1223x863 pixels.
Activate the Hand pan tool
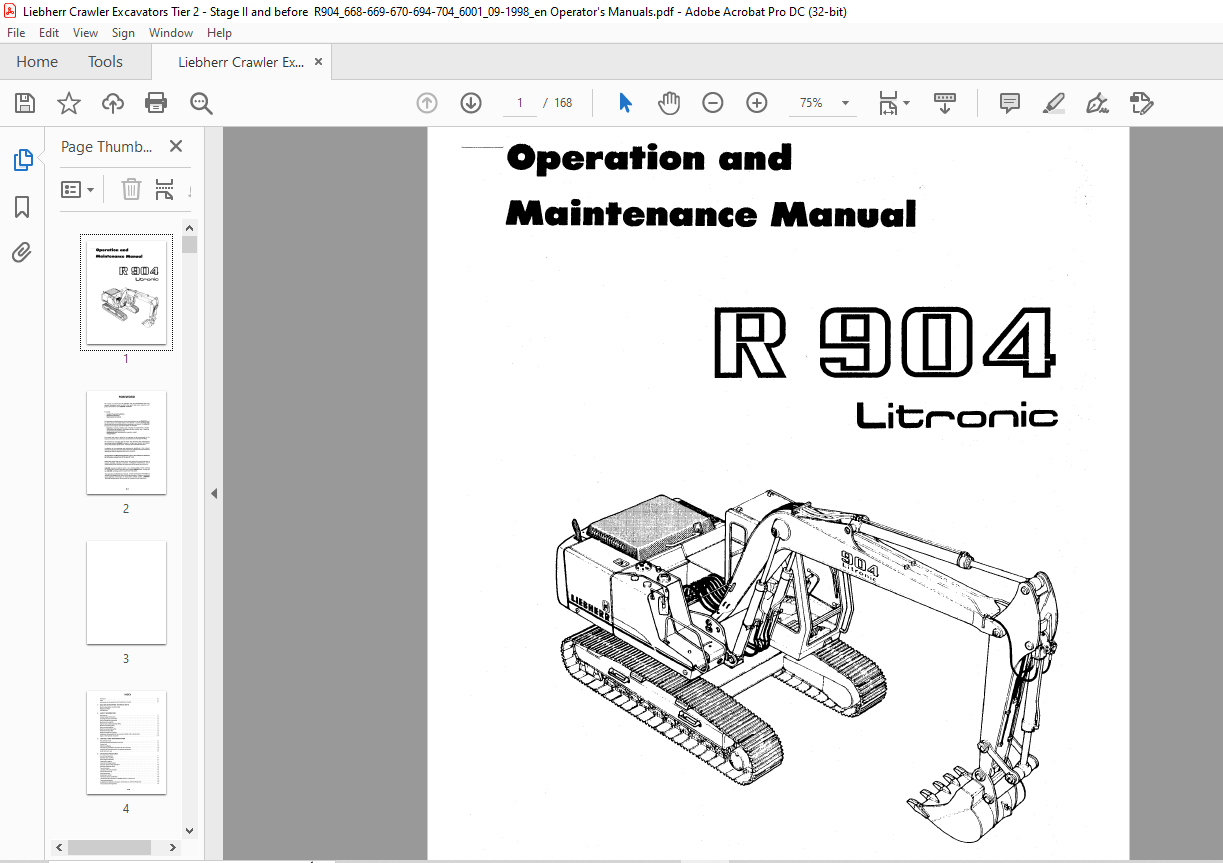click(x=669, y=103)
